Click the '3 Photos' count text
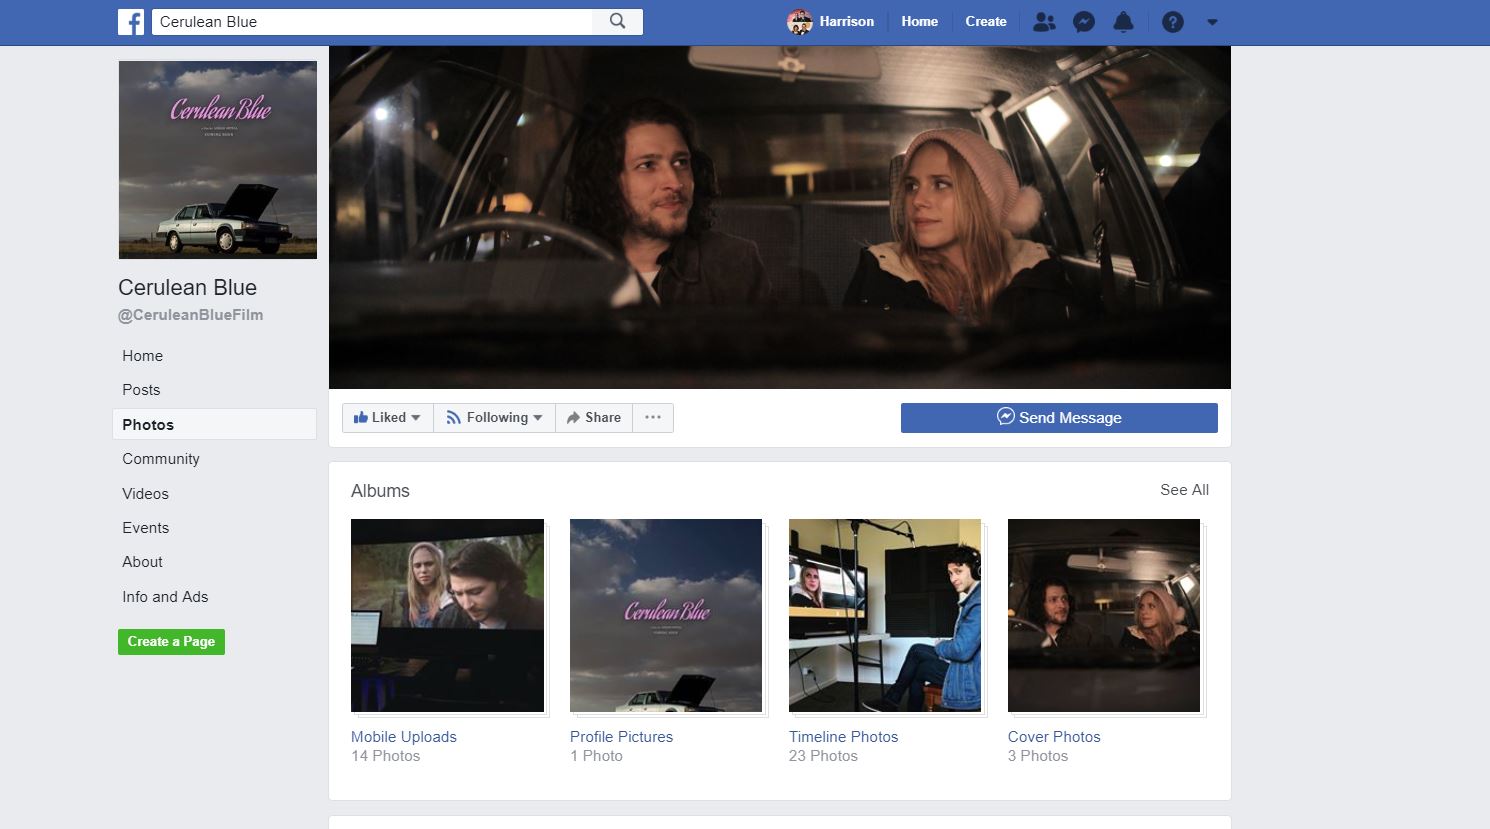1490x829 pixels. tap(1038, 756)
